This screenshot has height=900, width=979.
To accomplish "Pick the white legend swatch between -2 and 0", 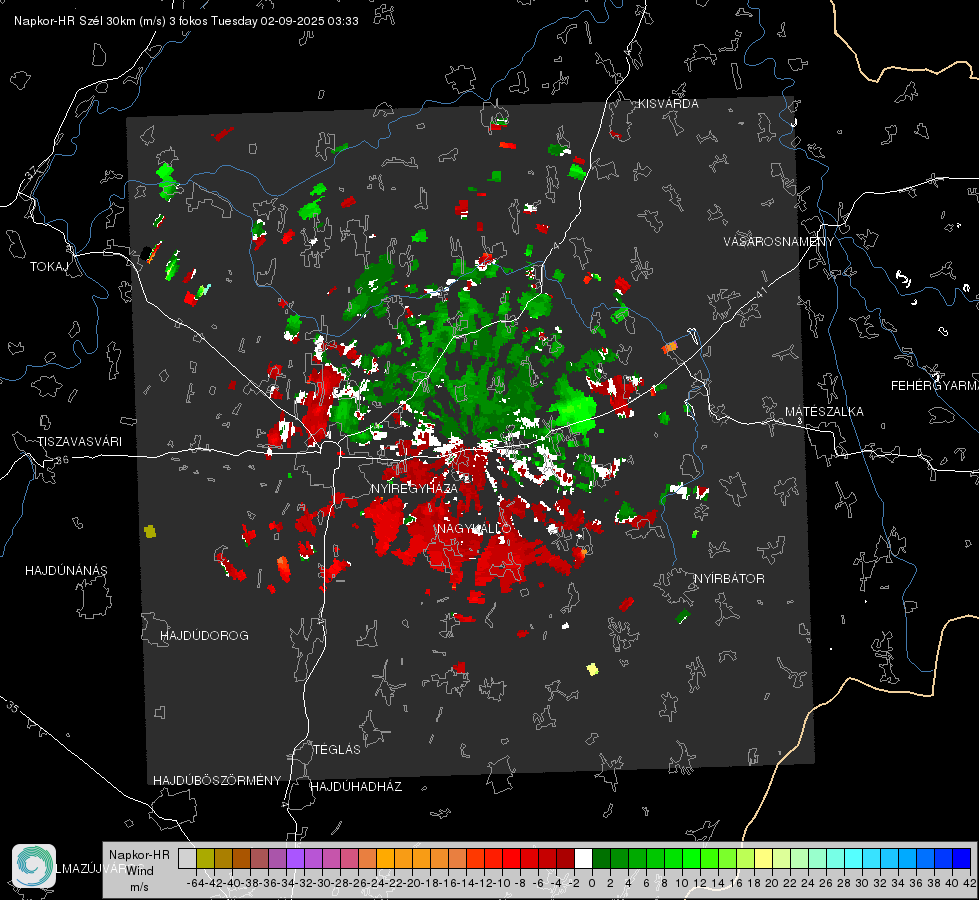I will coord(583,858).
